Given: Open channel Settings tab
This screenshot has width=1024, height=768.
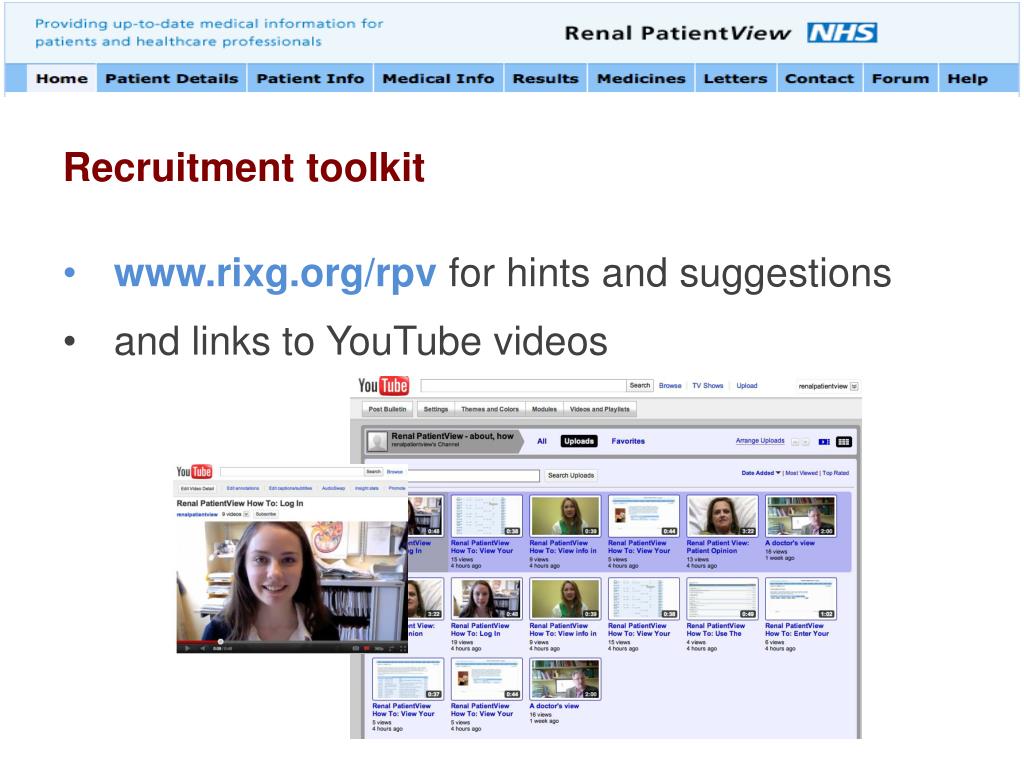Looking at the screenshot, I should click(x=436, y=409).
